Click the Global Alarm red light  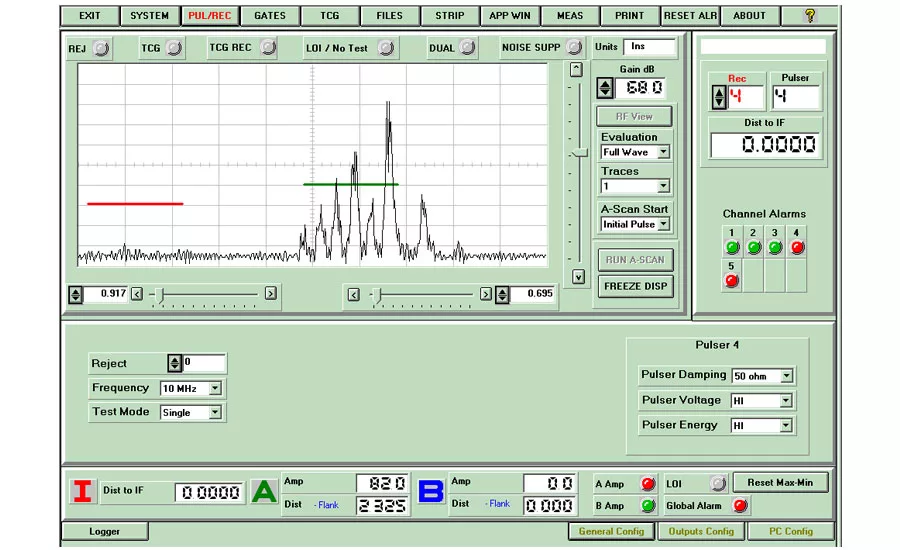740,506
